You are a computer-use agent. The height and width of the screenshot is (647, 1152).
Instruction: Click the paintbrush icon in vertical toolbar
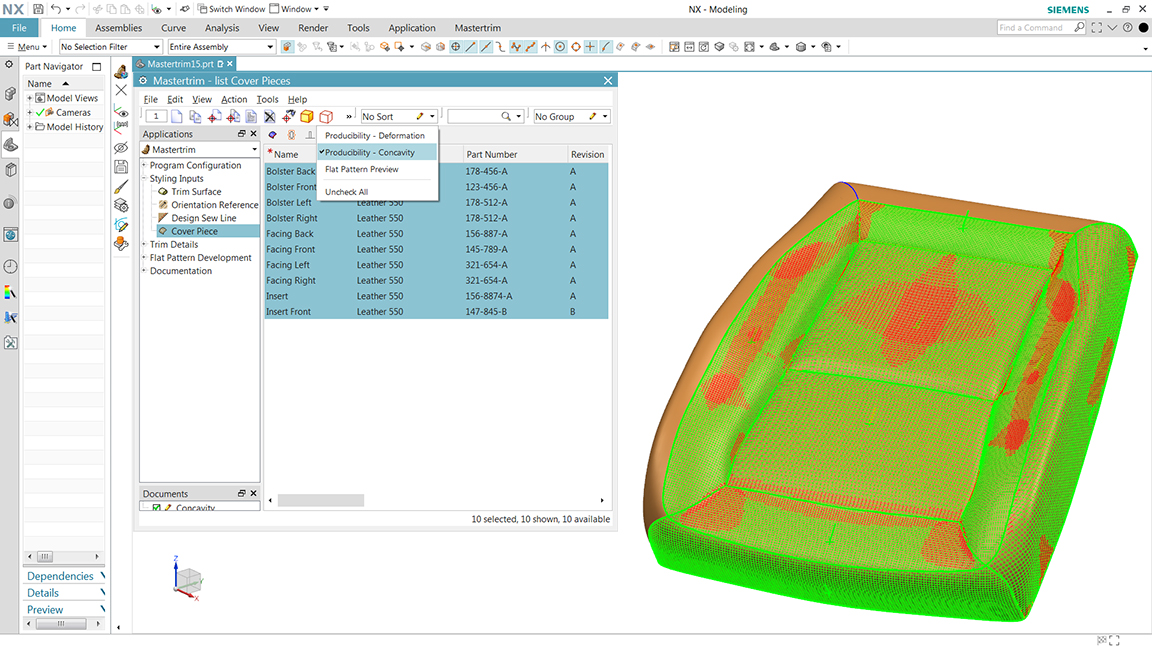pyautogui.click(x=122, y=186)
